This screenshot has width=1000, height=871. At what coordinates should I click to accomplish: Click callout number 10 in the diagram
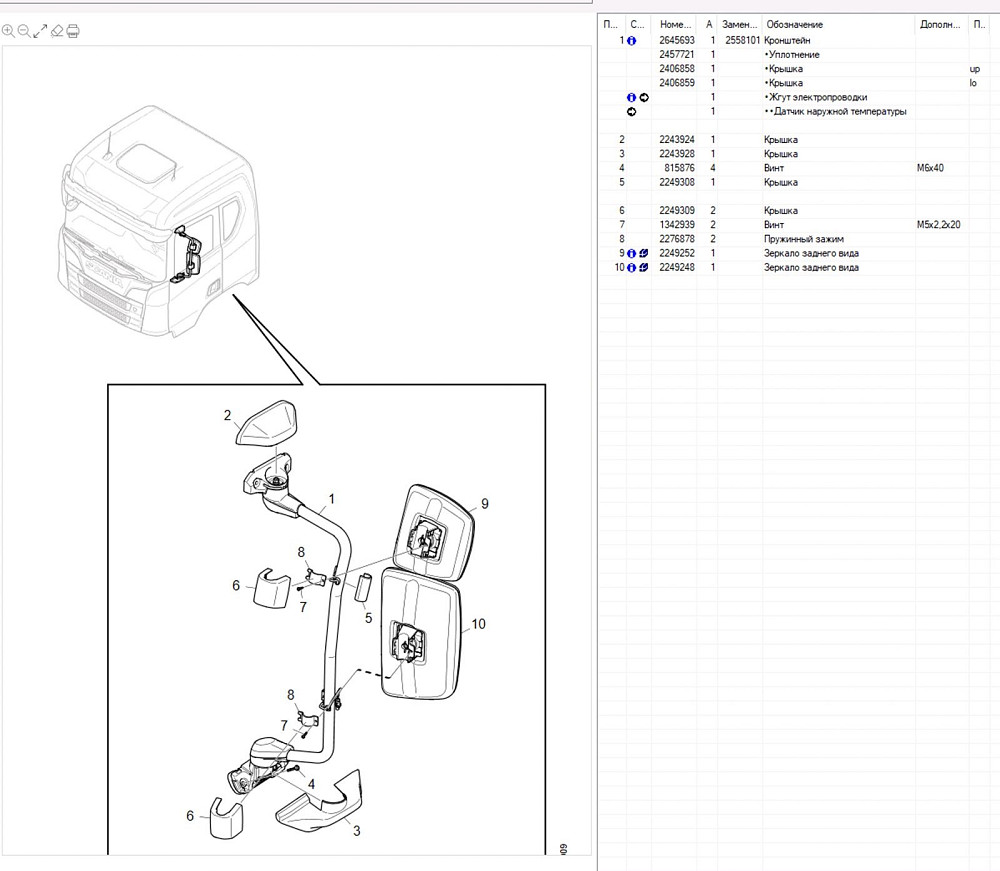coord(478,624)
